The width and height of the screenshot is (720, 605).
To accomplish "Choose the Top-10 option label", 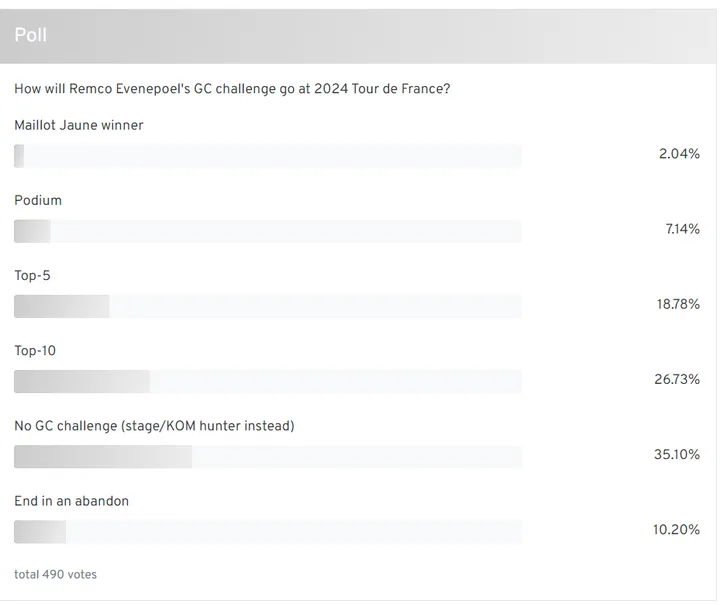I will (35, 351).
